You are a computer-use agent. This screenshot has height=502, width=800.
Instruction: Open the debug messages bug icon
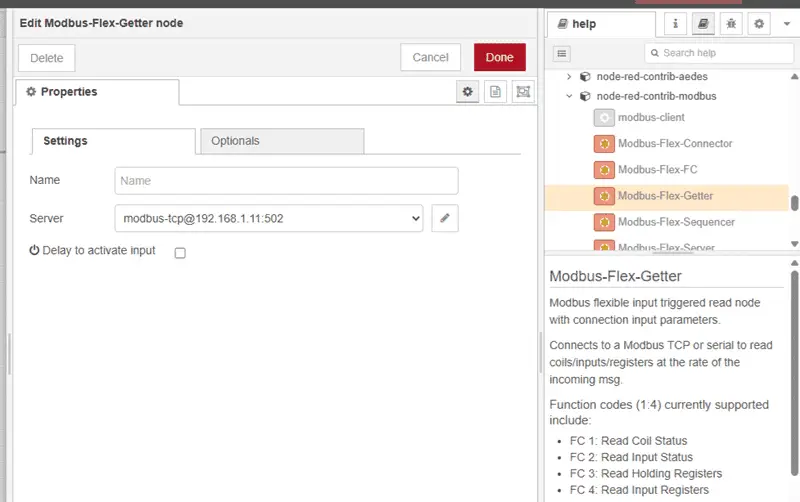click(x=731, y=23)
